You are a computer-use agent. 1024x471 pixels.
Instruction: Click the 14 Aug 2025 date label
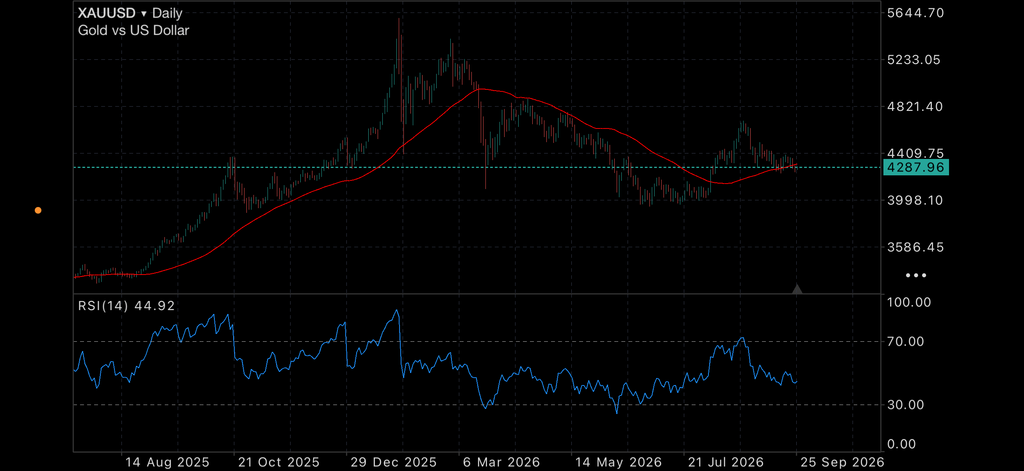point(167,462)
